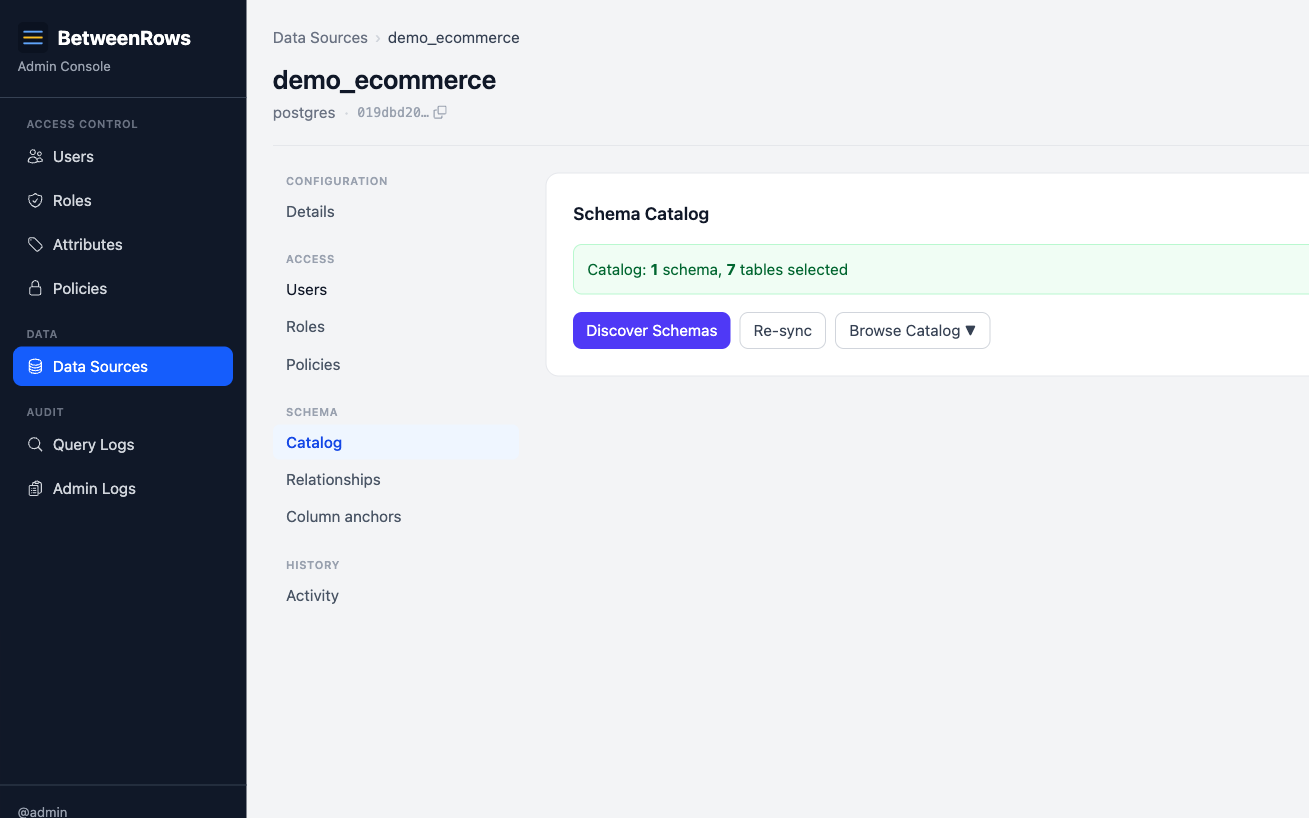This screenshot has height=818, width=1309.
Task: Open Users tab under Access section
Action: click(x=396, y=290)
